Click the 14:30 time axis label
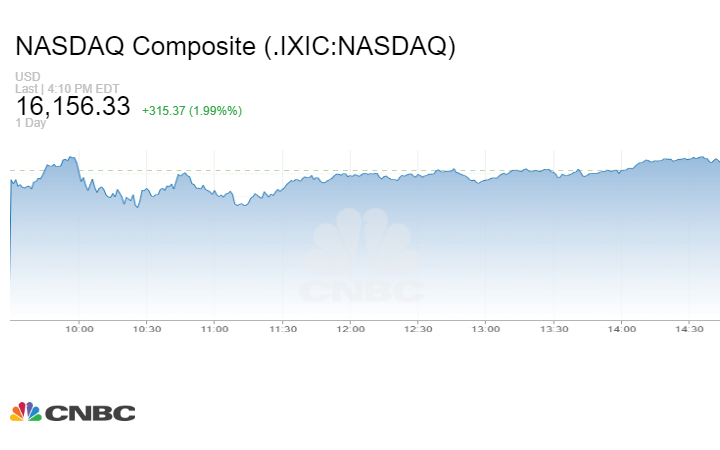Screen dimensions: 720x450 point(690,329)
